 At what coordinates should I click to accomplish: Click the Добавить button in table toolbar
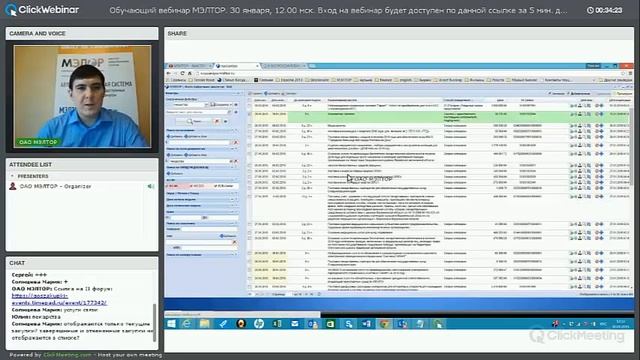tap(272, 93)
